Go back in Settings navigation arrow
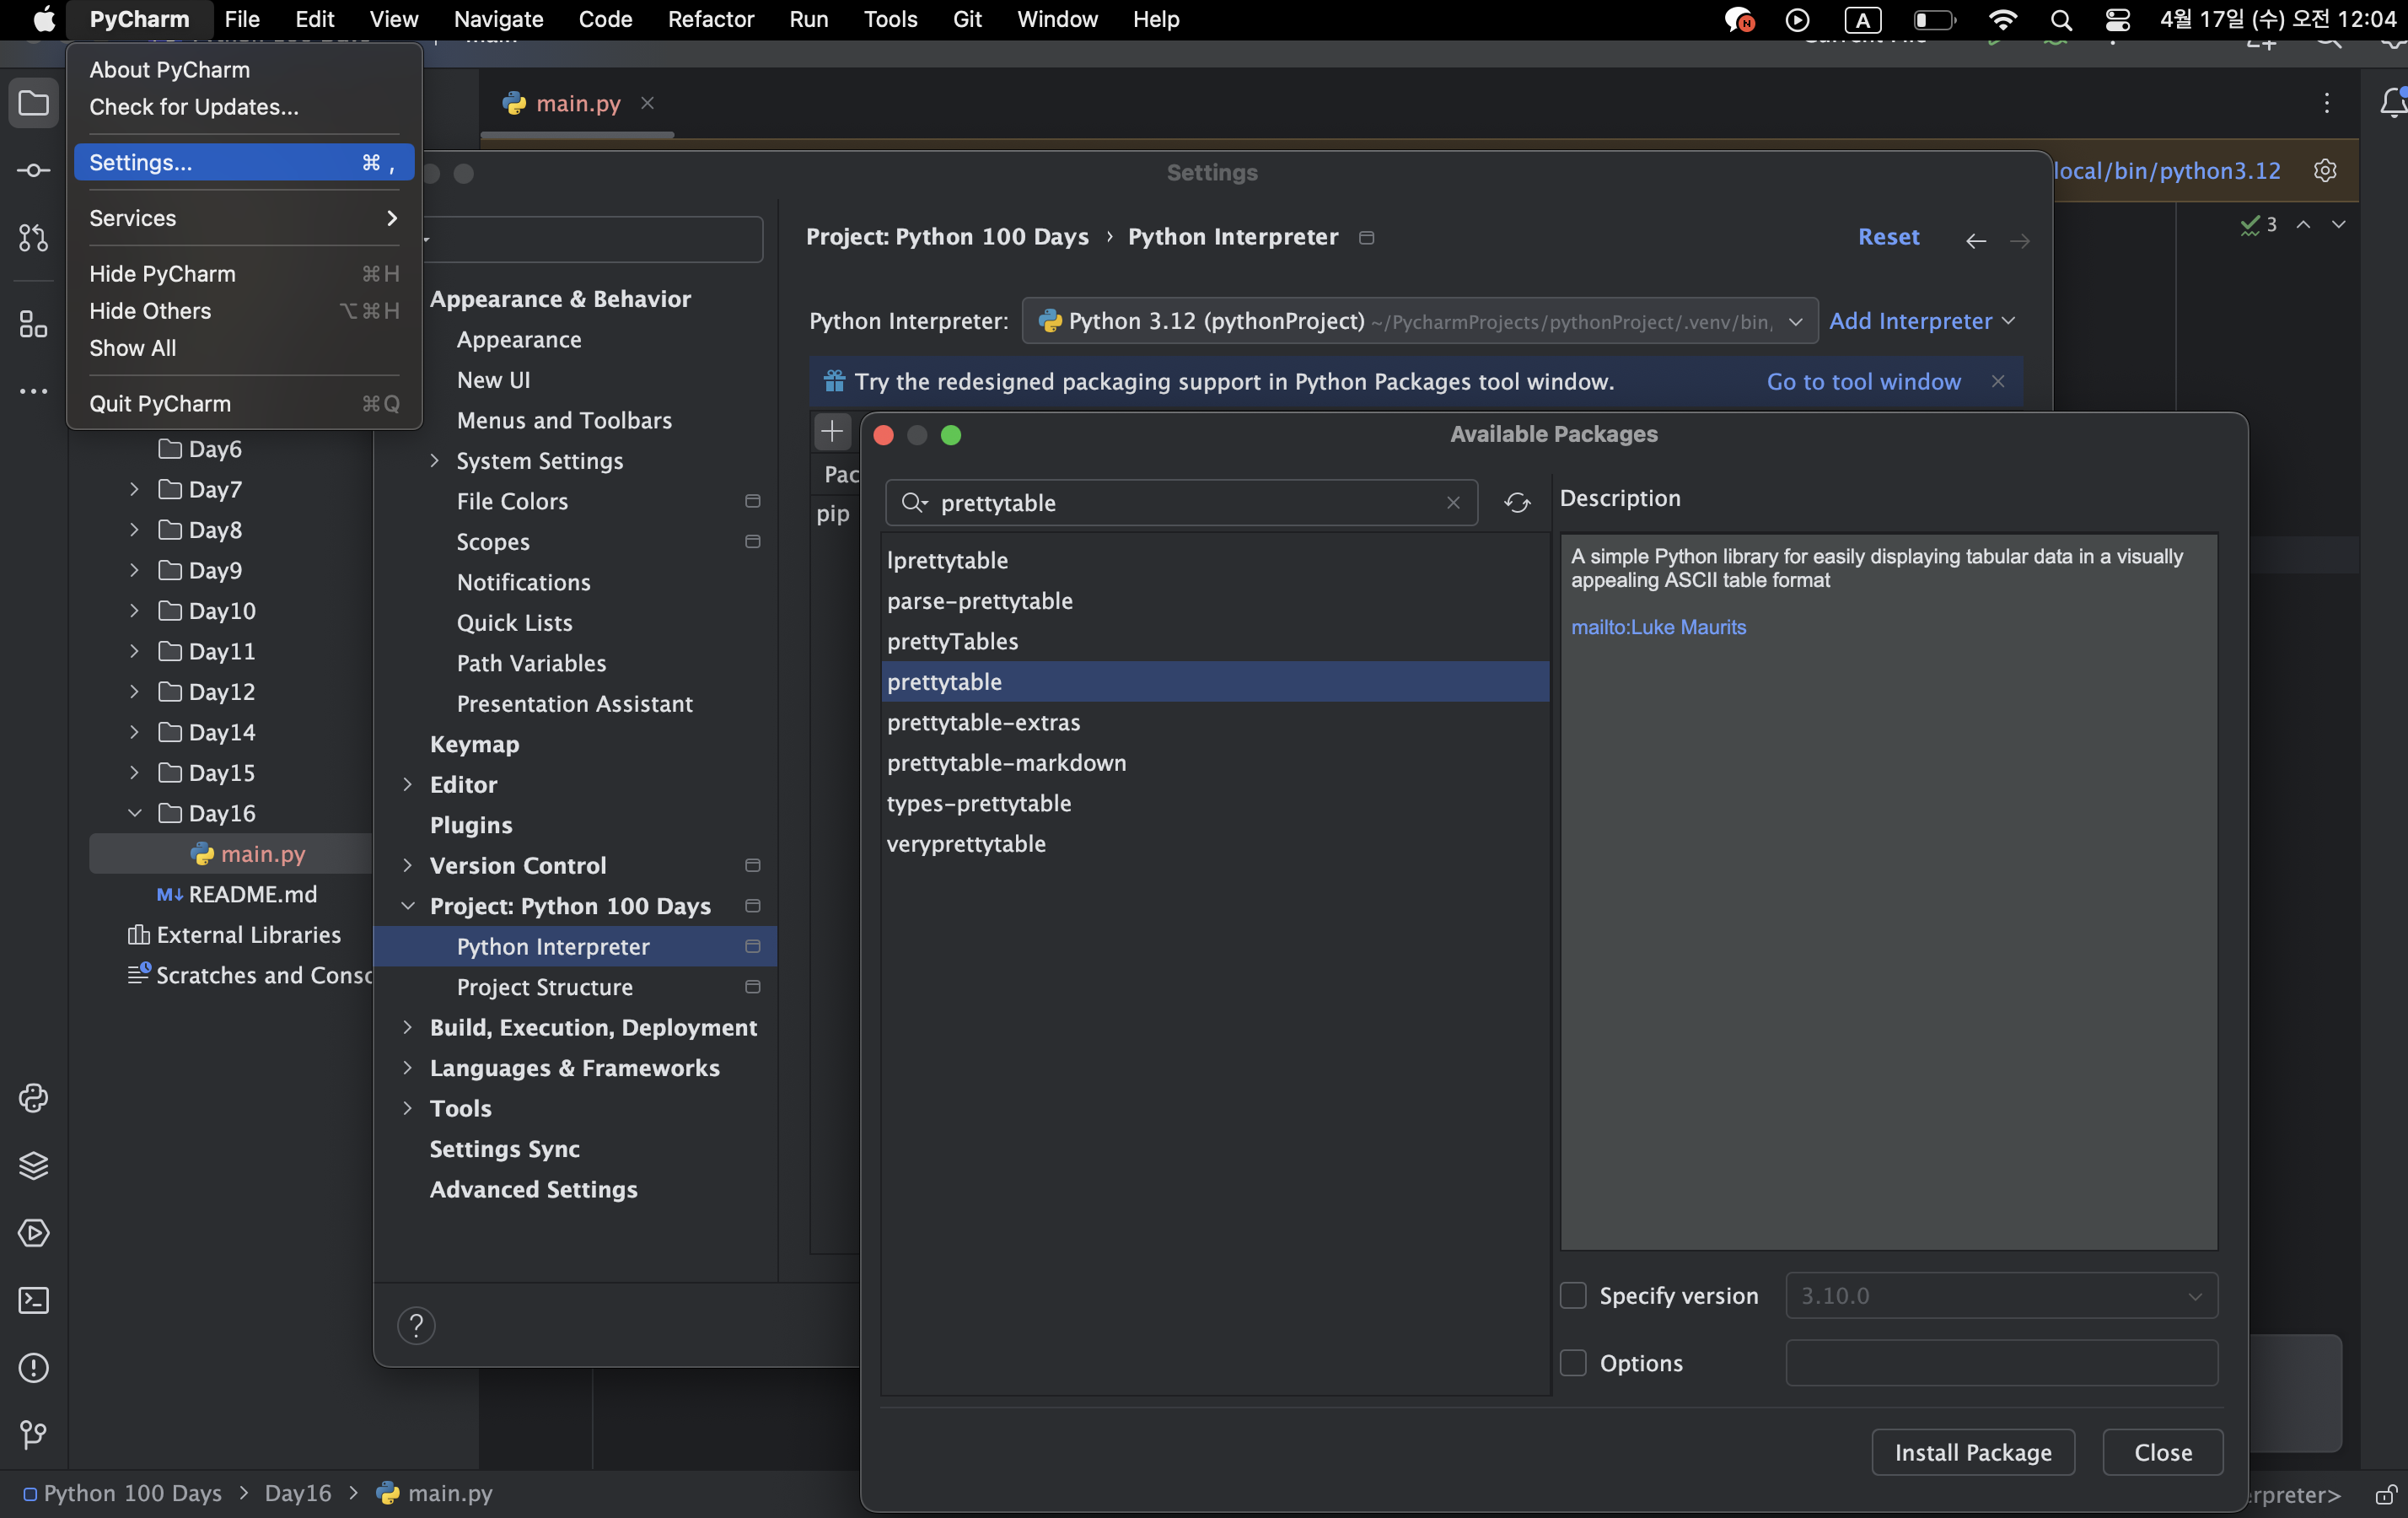Image resolution: width=2408 pixels, height=1518 pixels. pyautogui.click(x=1975, y=241)
